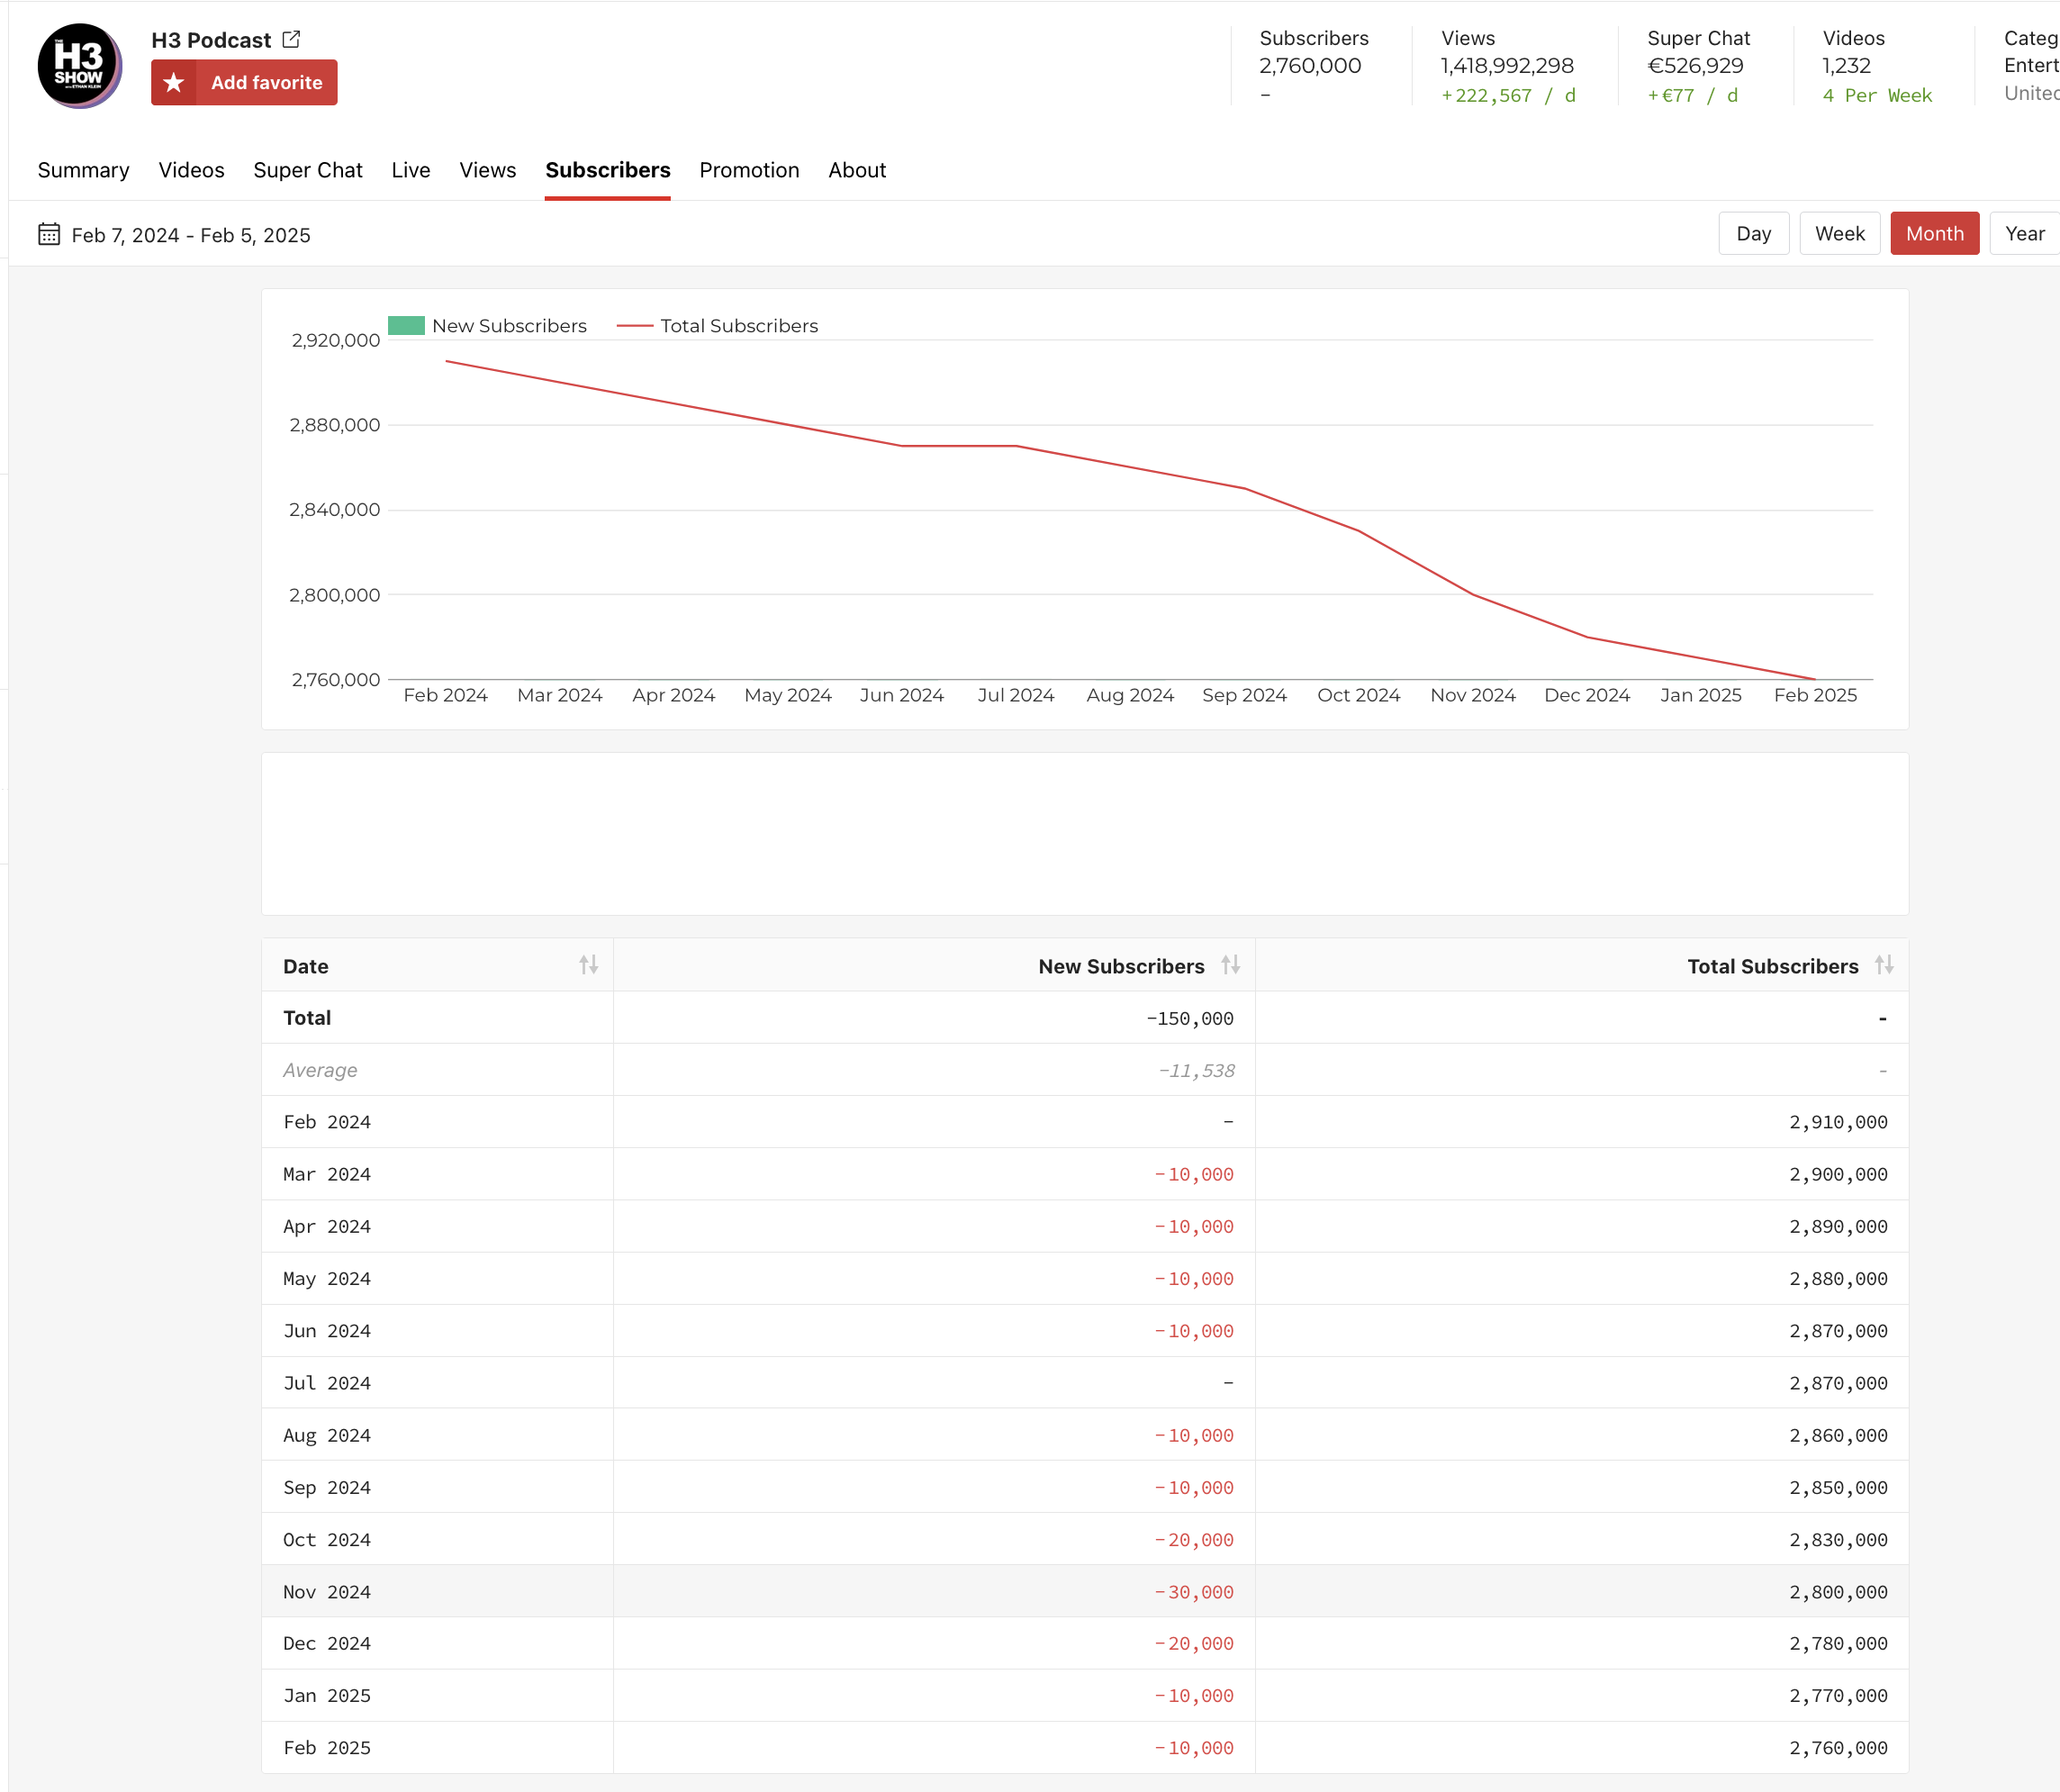
Task: Click the Jul 2024 label on chart axis
Action: pos(1016,695)
